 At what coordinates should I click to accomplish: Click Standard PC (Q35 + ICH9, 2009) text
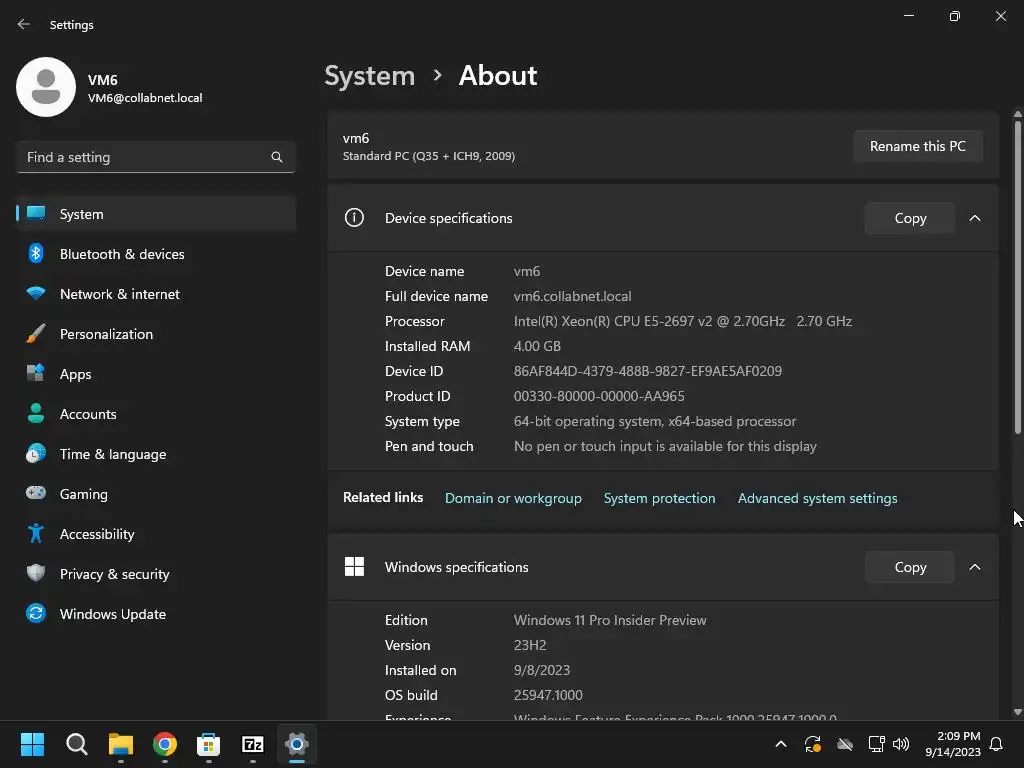point(428,156)
